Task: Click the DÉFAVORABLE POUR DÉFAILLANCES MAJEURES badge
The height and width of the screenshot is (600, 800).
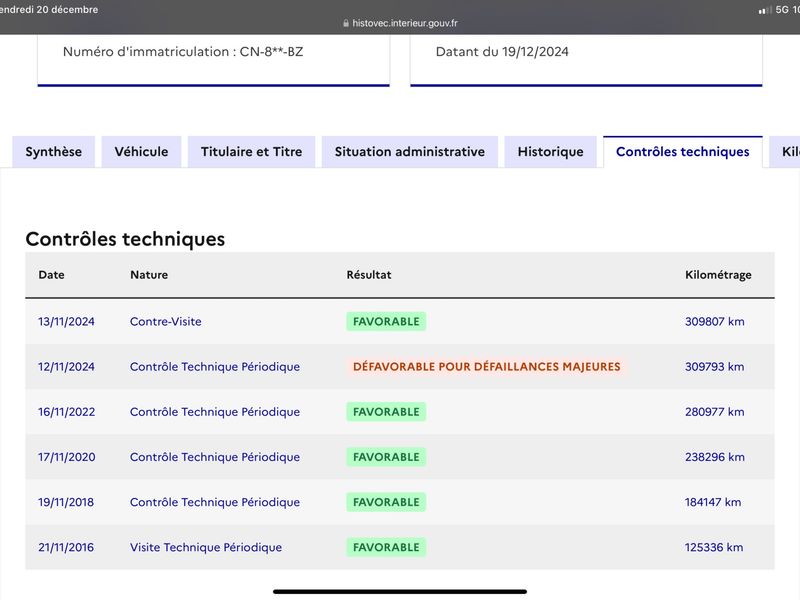Action: click(x=487, y=366)
